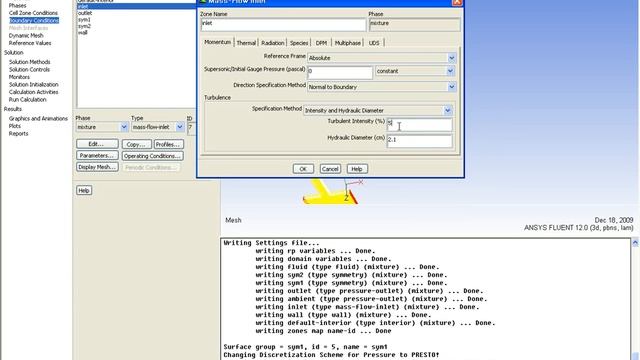This screenshot has height=360, width=640.
Task: Open Solution Controls page
Action: tap(29, 69)
